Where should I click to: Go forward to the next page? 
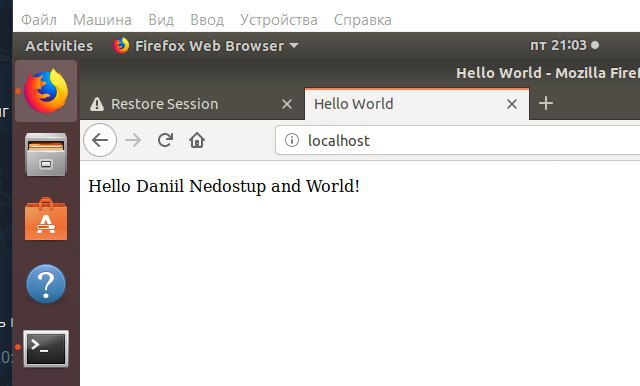click(133, 140)
